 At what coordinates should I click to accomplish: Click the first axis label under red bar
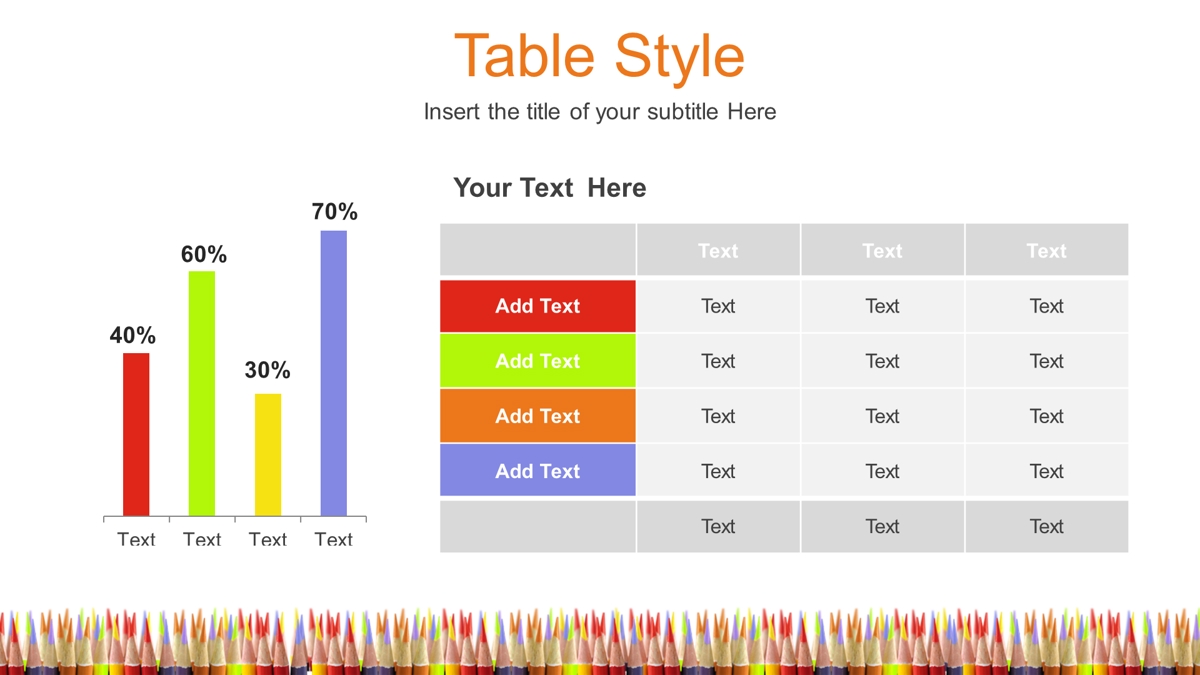point(136,539)
